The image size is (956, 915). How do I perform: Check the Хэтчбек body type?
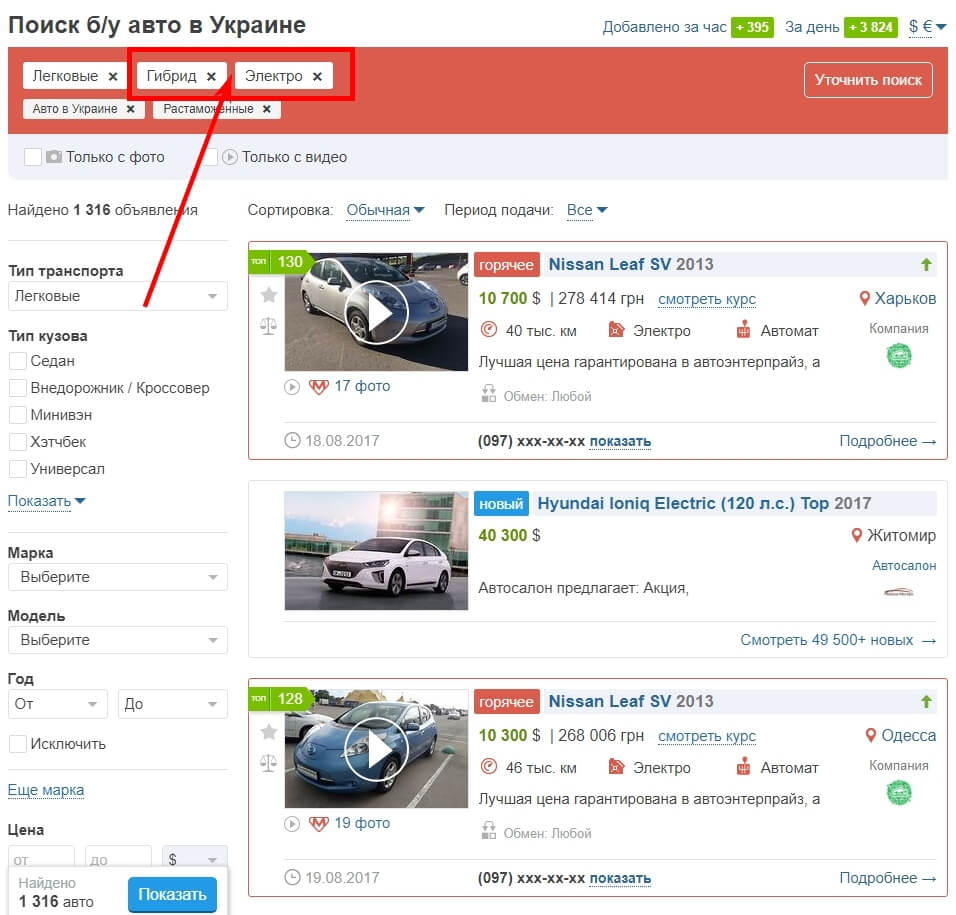pos(18,442)
